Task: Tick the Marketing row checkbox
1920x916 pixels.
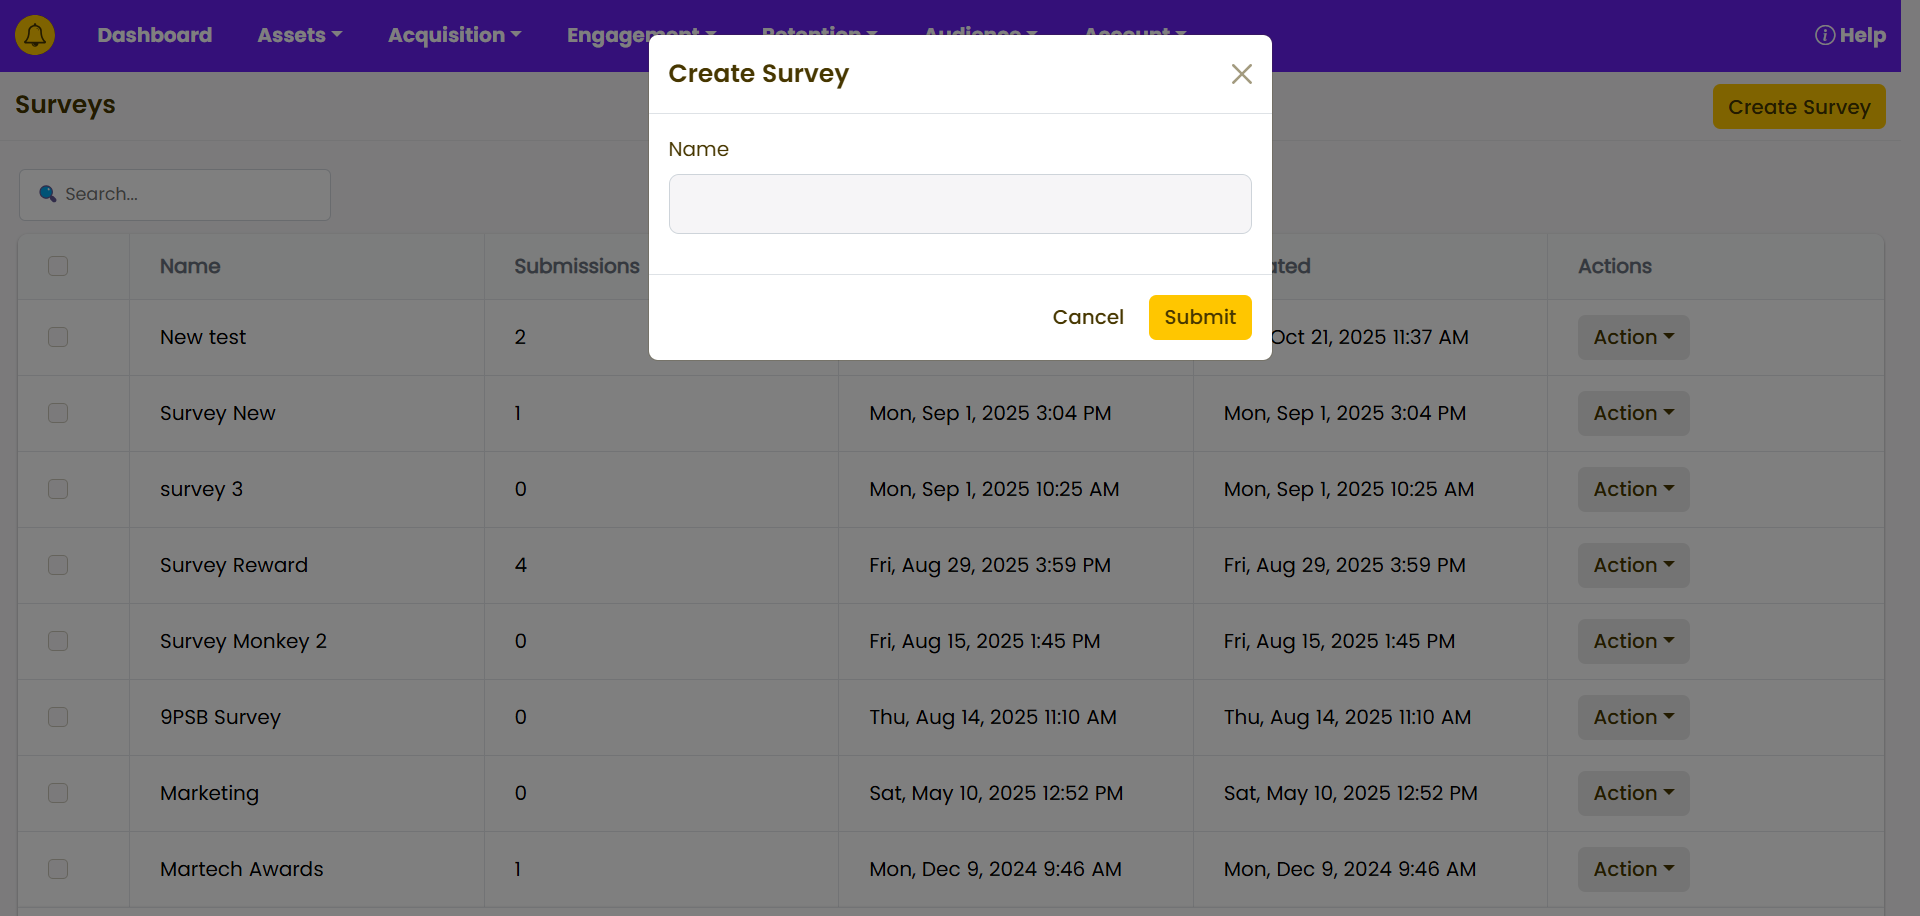Action: pyautogui.click(x=58, y=793)
